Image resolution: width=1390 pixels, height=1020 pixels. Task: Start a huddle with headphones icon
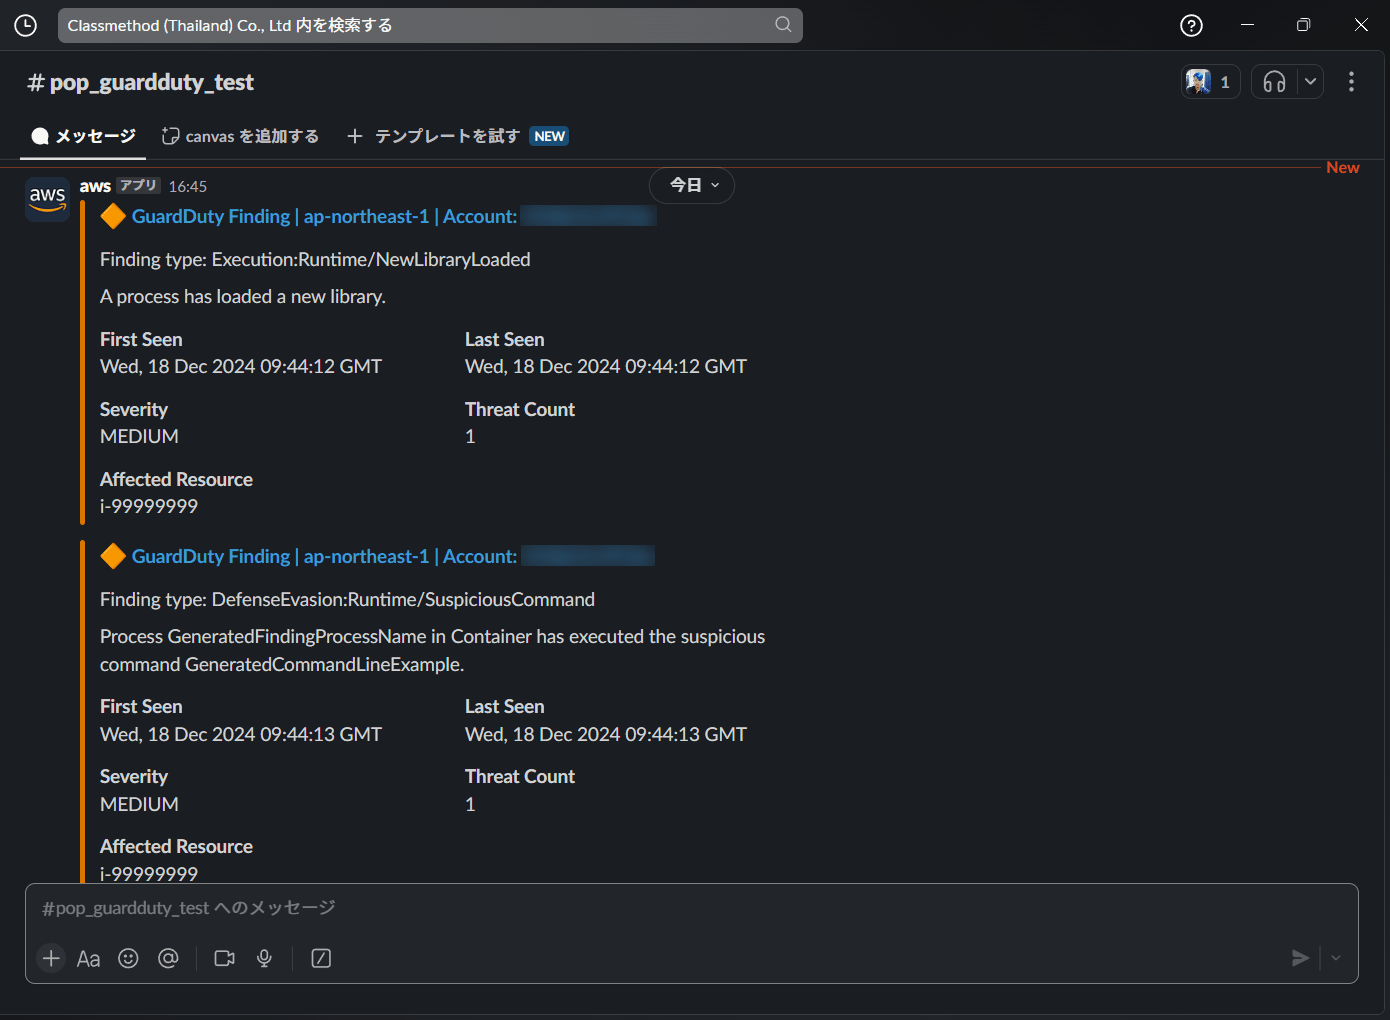click(1274, 82)
